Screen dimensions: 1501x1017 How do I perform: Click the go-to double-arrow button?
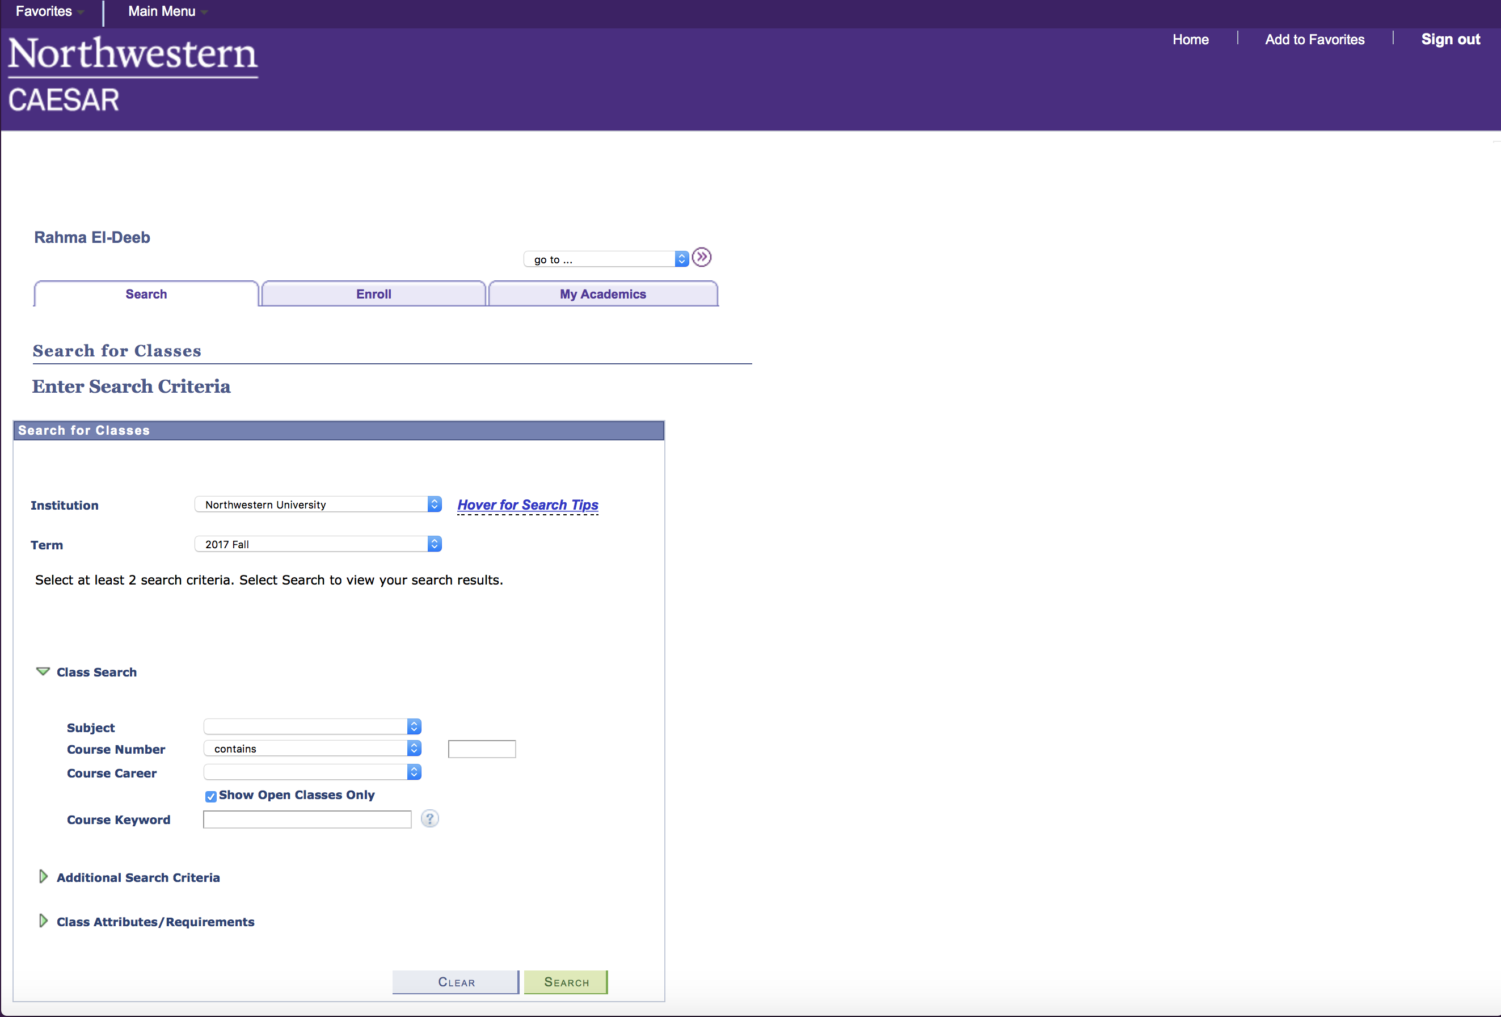click(x=702, y=257)
